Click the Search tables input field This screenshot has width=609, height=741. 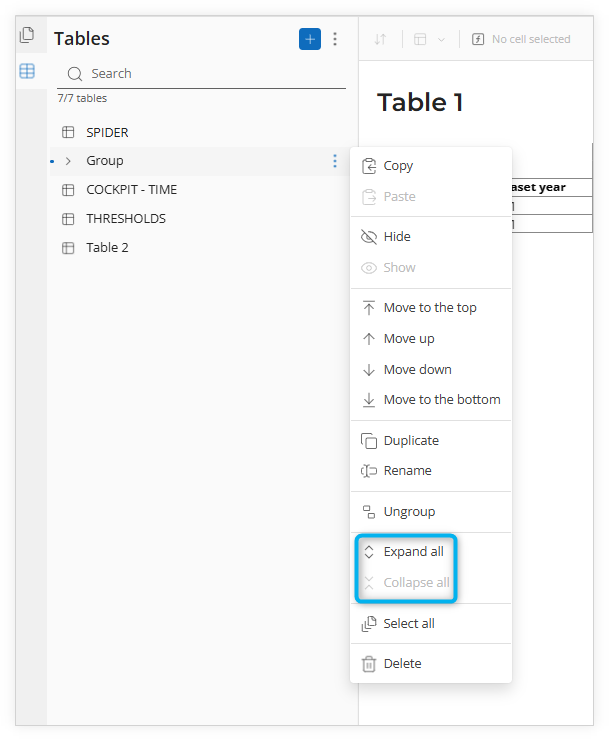click(x=201, y=74)
